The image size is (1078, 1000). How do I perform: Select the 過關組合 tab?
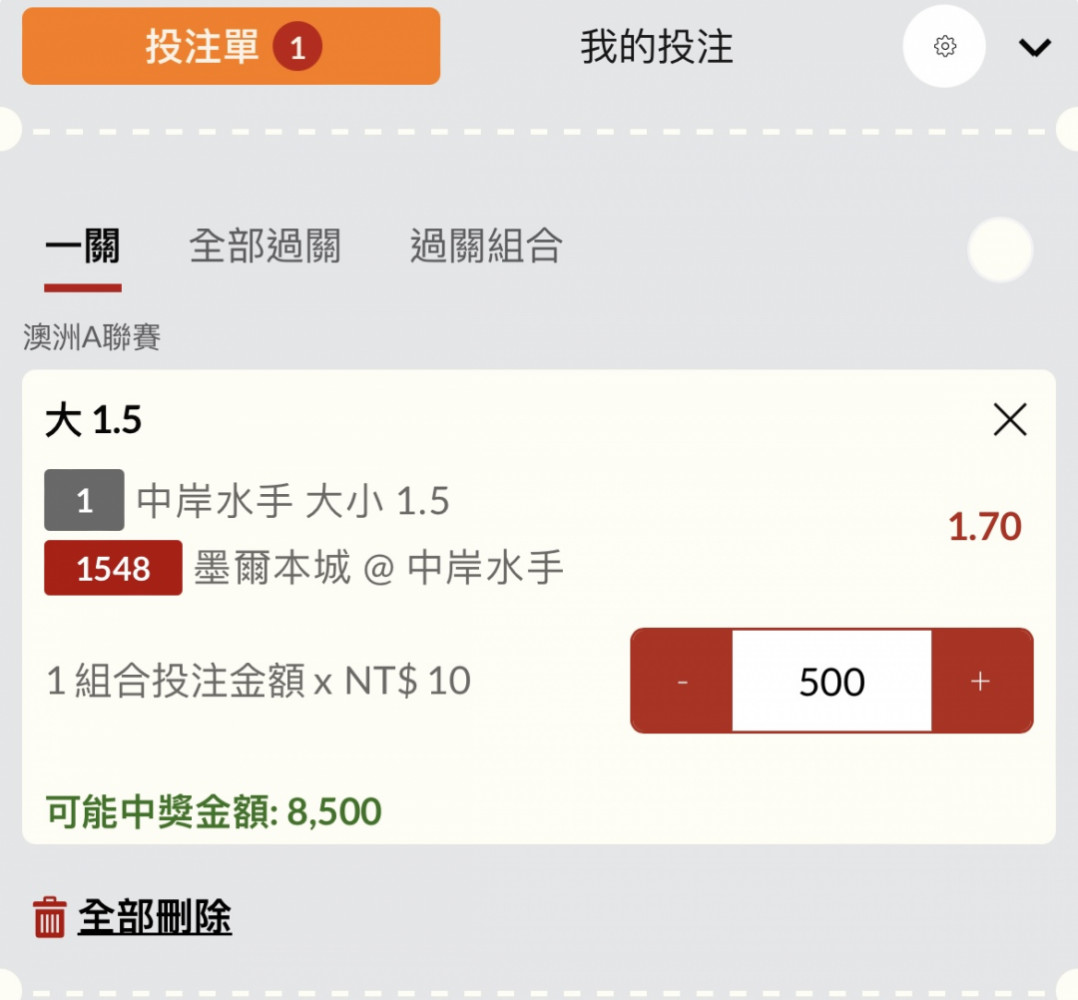(486, 246)
